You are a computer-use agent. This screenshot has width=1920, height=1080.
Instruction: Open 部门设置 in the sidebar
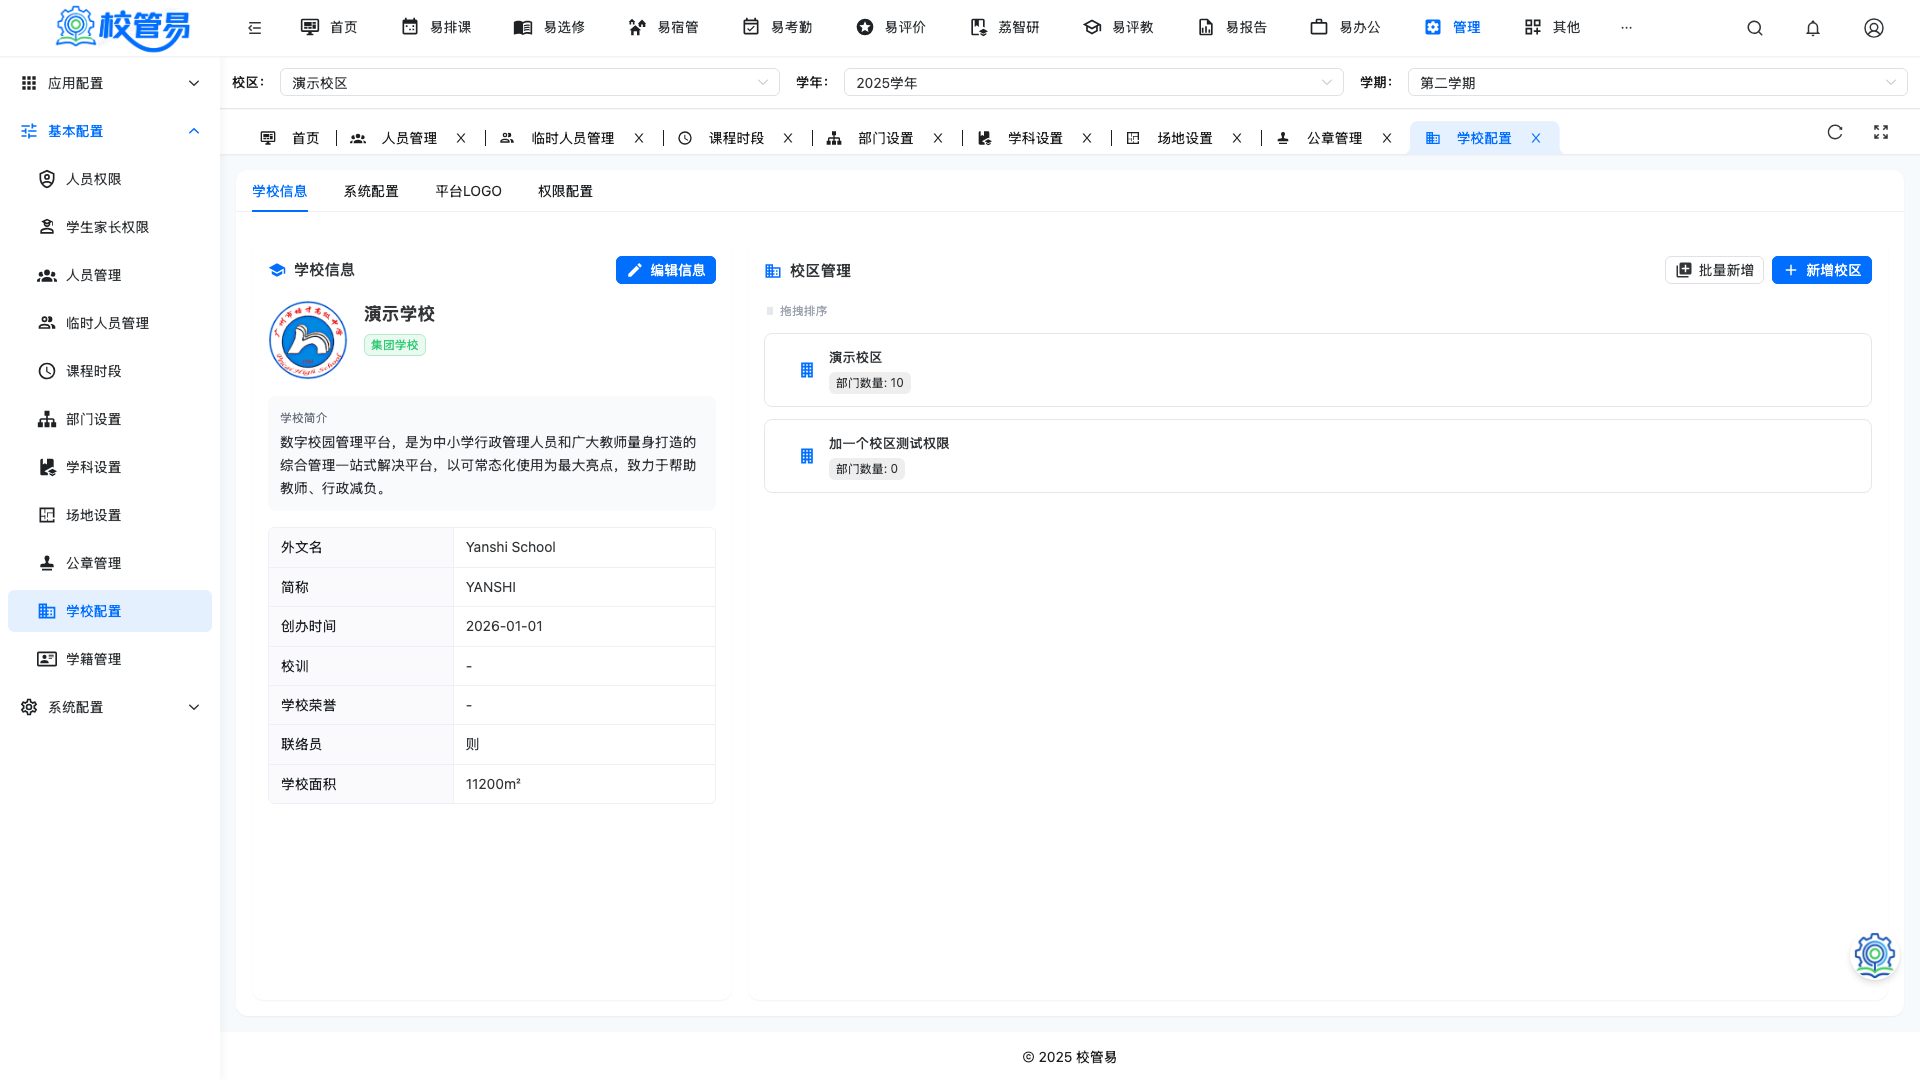110,419
